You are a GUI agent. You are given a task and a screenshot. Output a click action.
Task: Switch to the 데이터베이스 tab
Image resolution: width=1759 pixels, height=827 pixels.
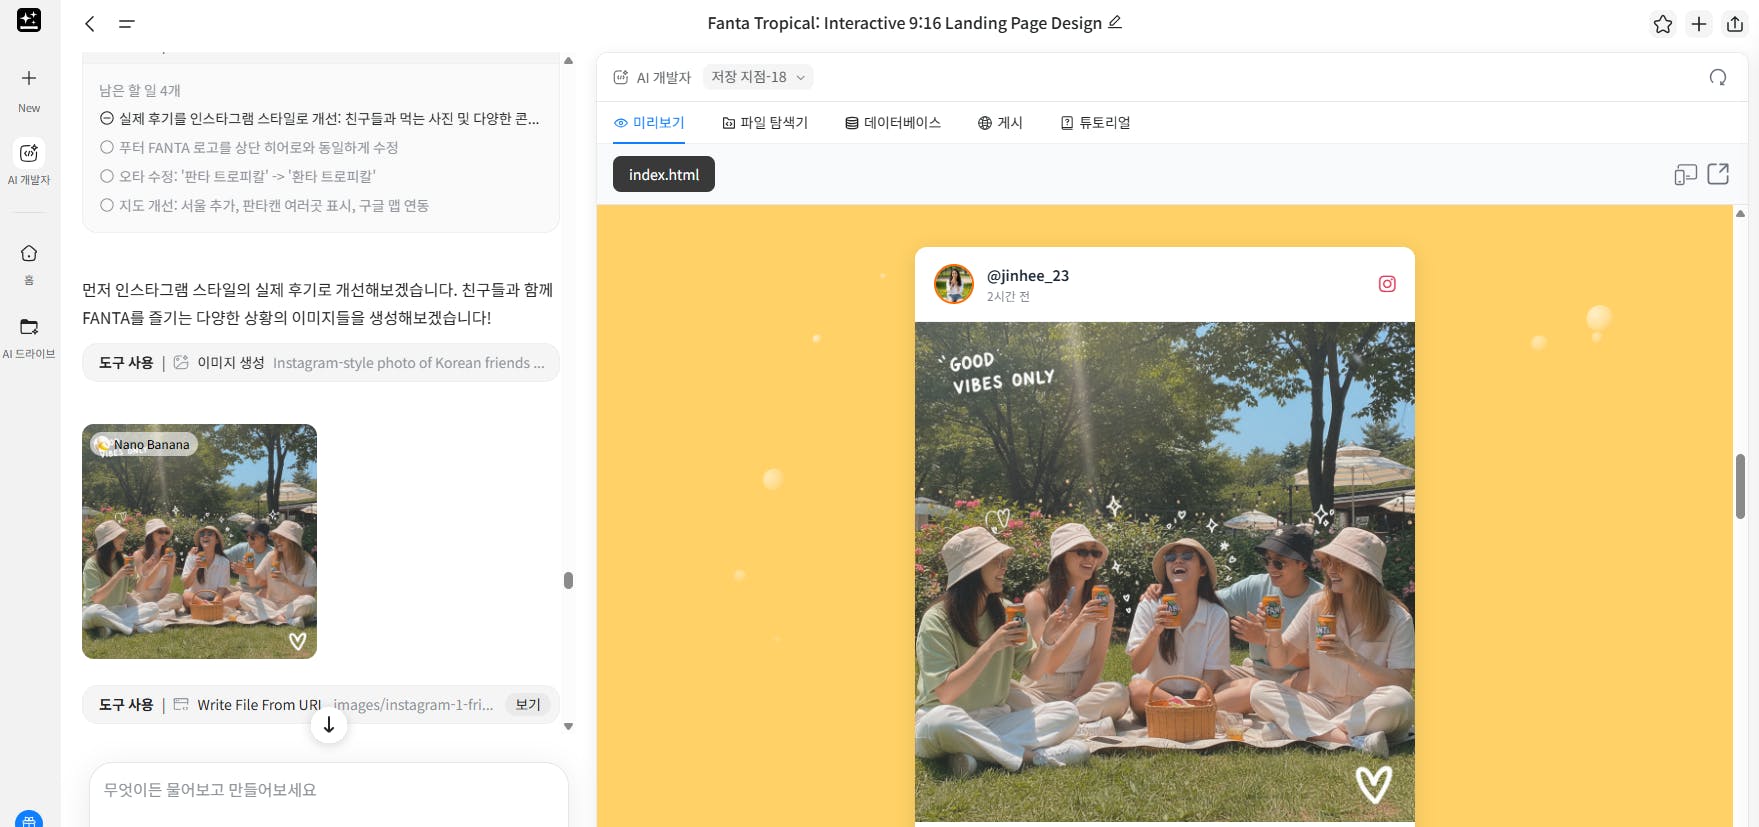point(893,122)
